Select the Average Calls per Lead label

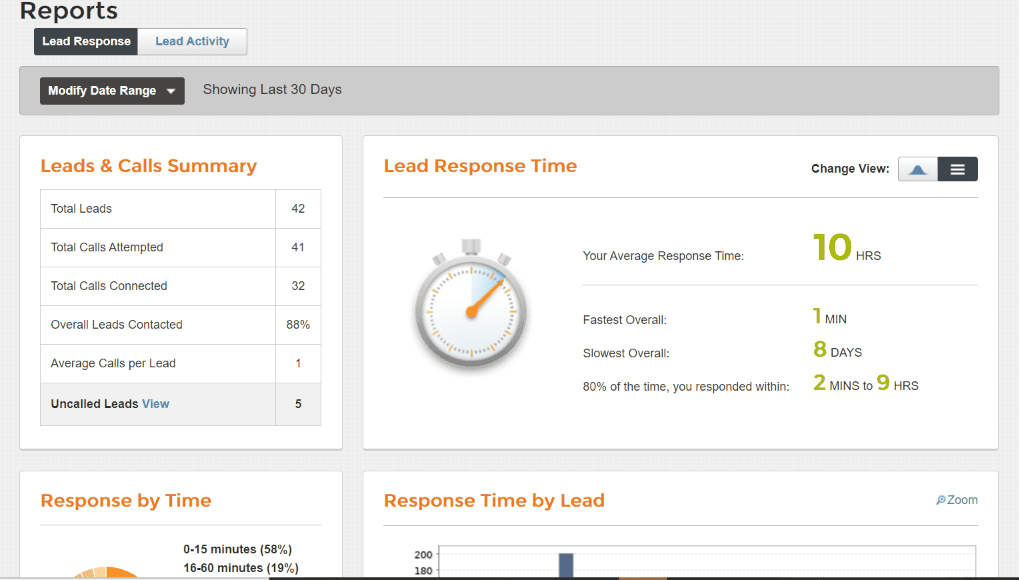click(113, 363)
